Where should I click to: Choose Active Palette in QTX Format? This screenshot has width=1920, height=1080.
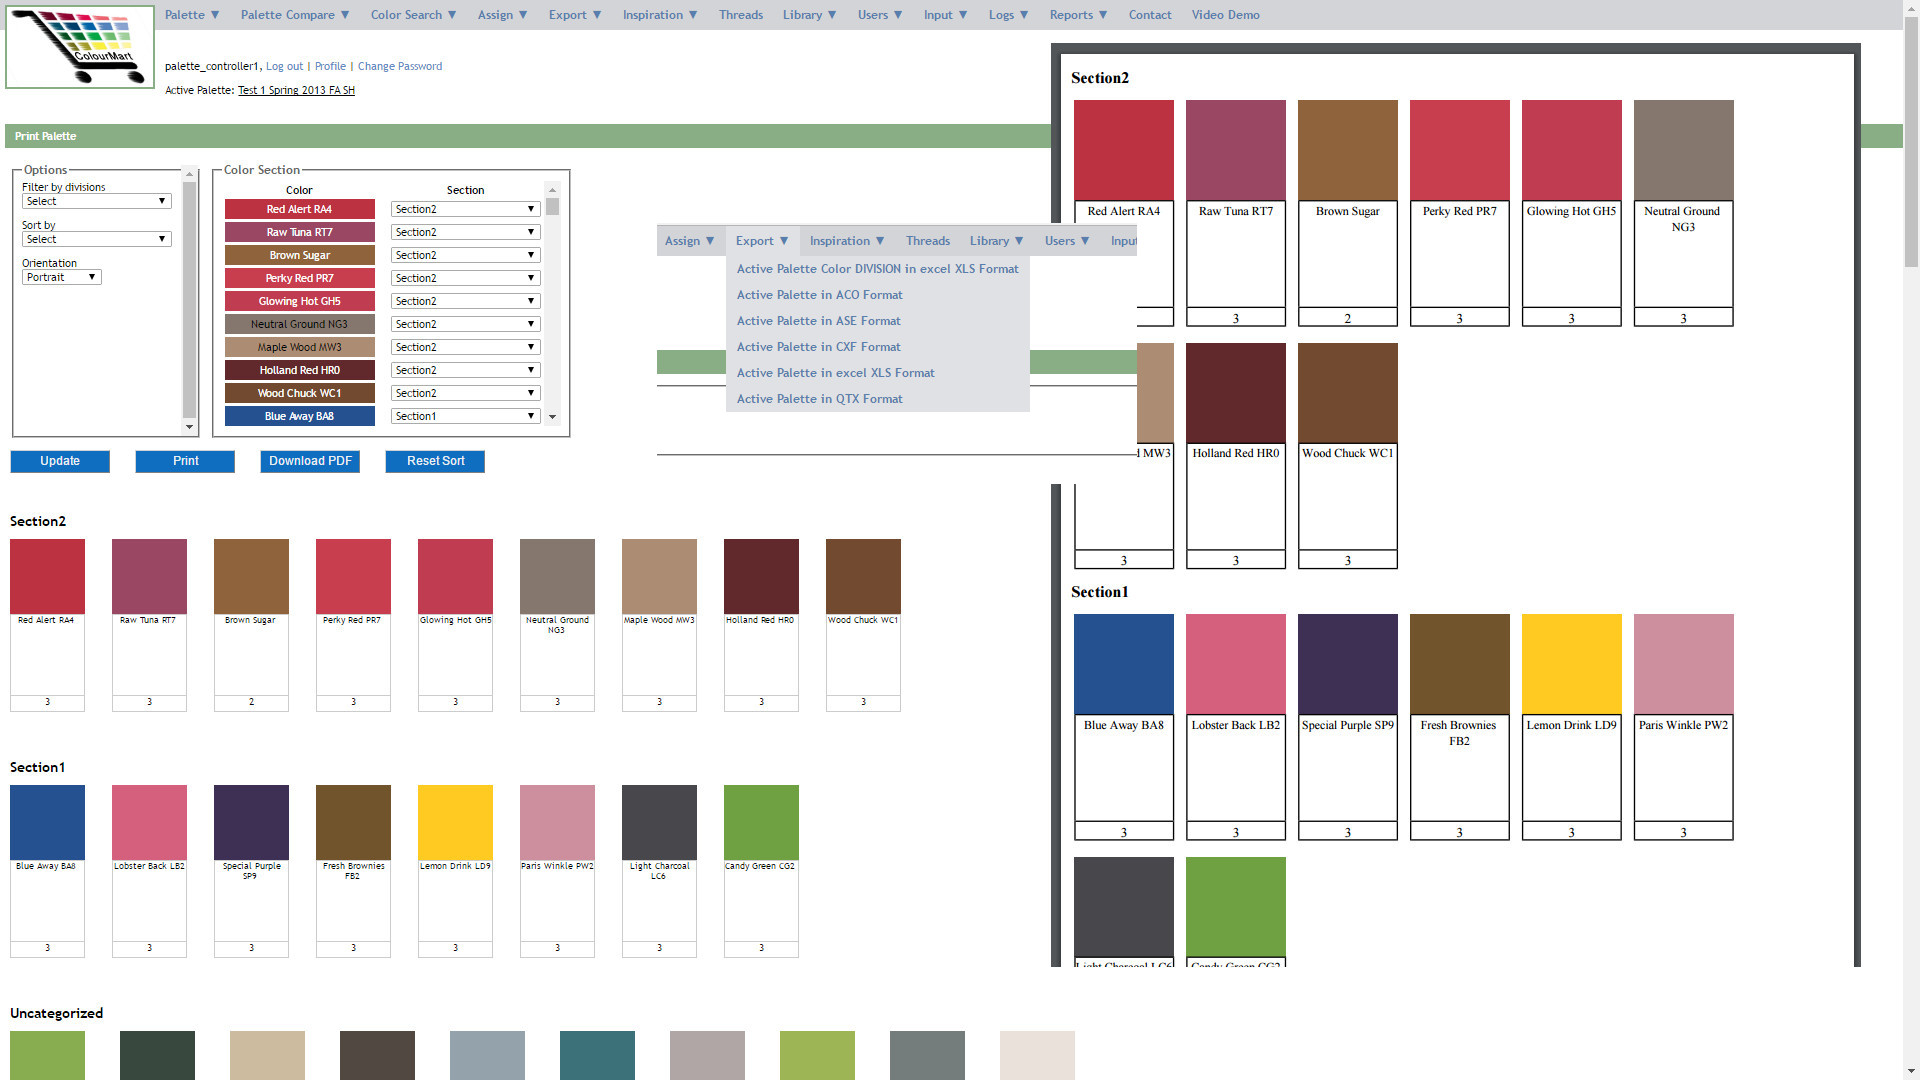818,398
